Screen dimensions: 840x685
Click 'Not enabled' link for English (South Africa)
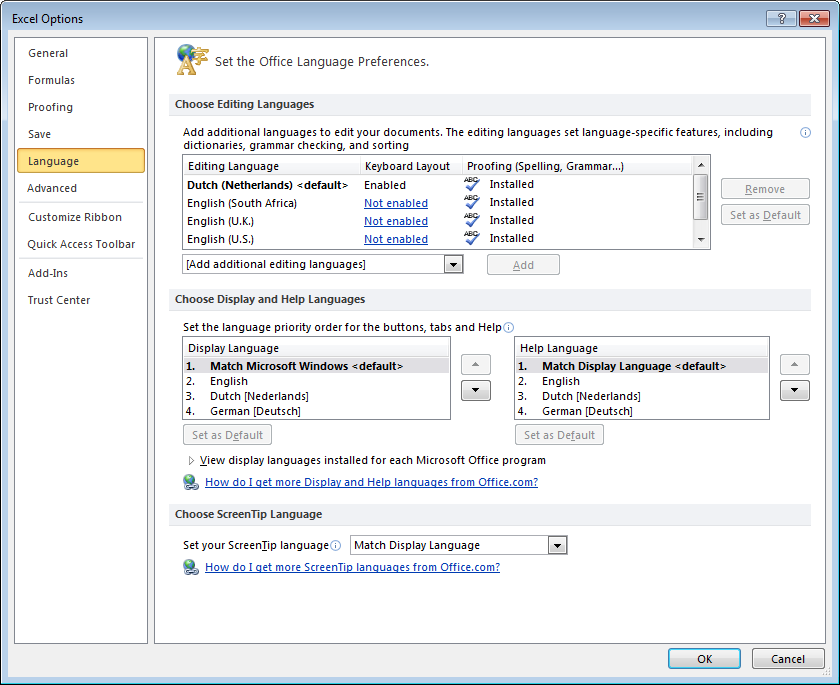coord(396,203)
